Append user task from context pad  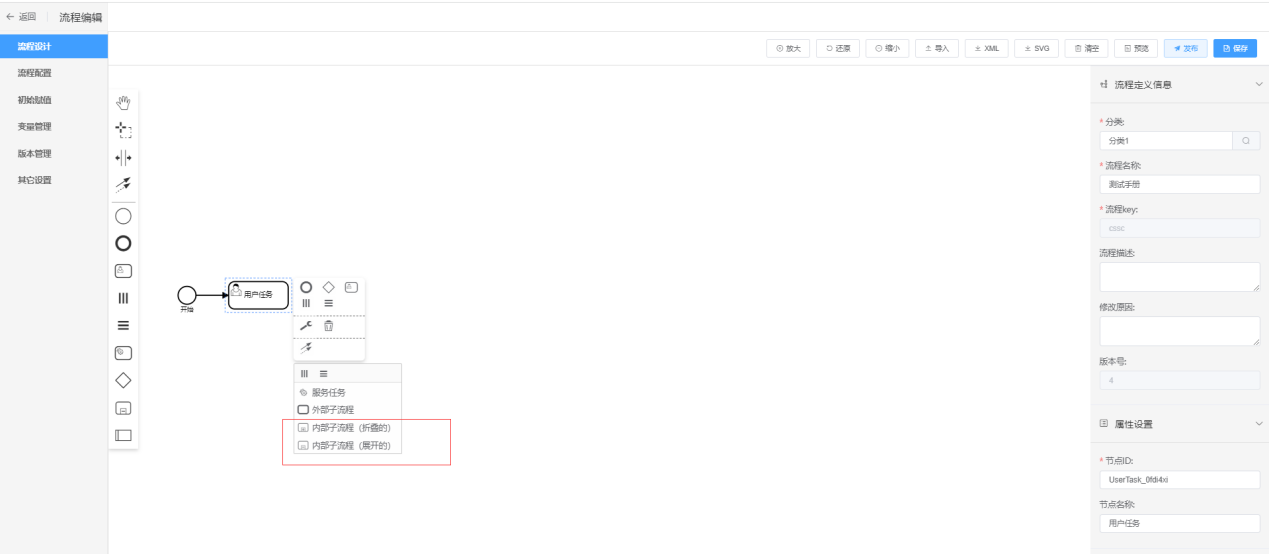(x=351, y=287)
